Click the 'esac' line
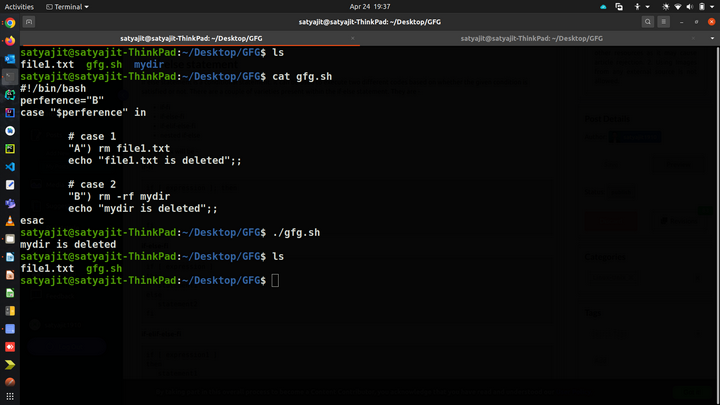 pyautogui.click(x=32, y=220)
